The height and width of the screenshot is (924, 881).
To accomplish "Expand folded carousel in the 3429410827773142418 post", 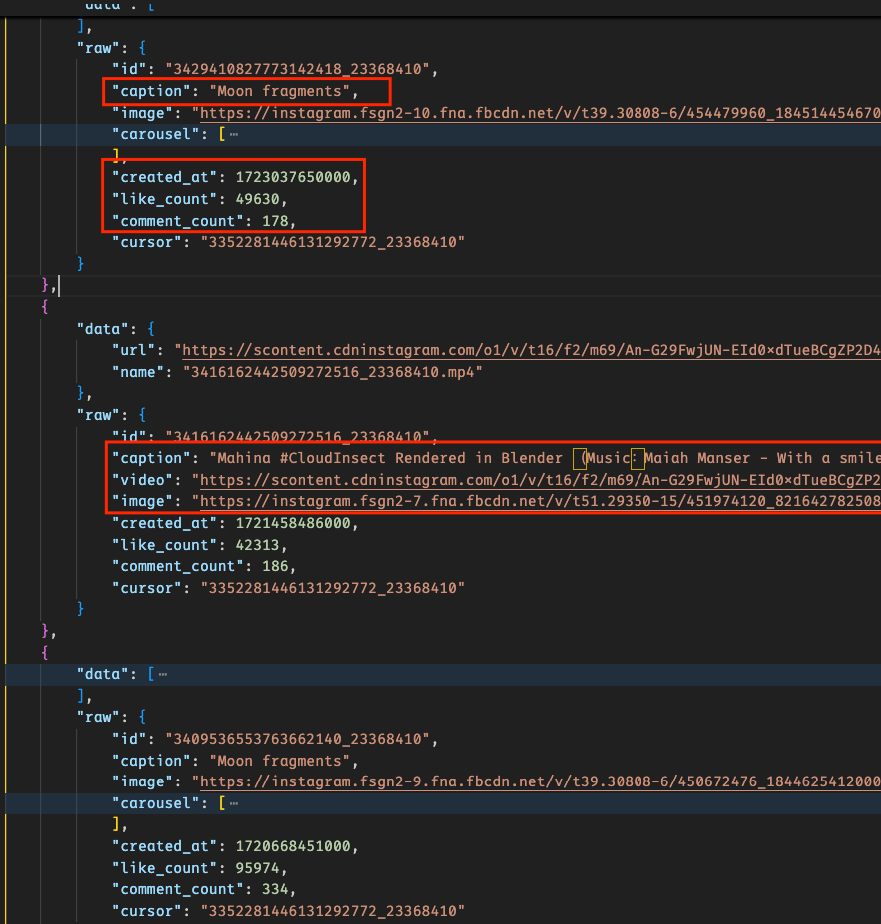I will coord(234,134).
